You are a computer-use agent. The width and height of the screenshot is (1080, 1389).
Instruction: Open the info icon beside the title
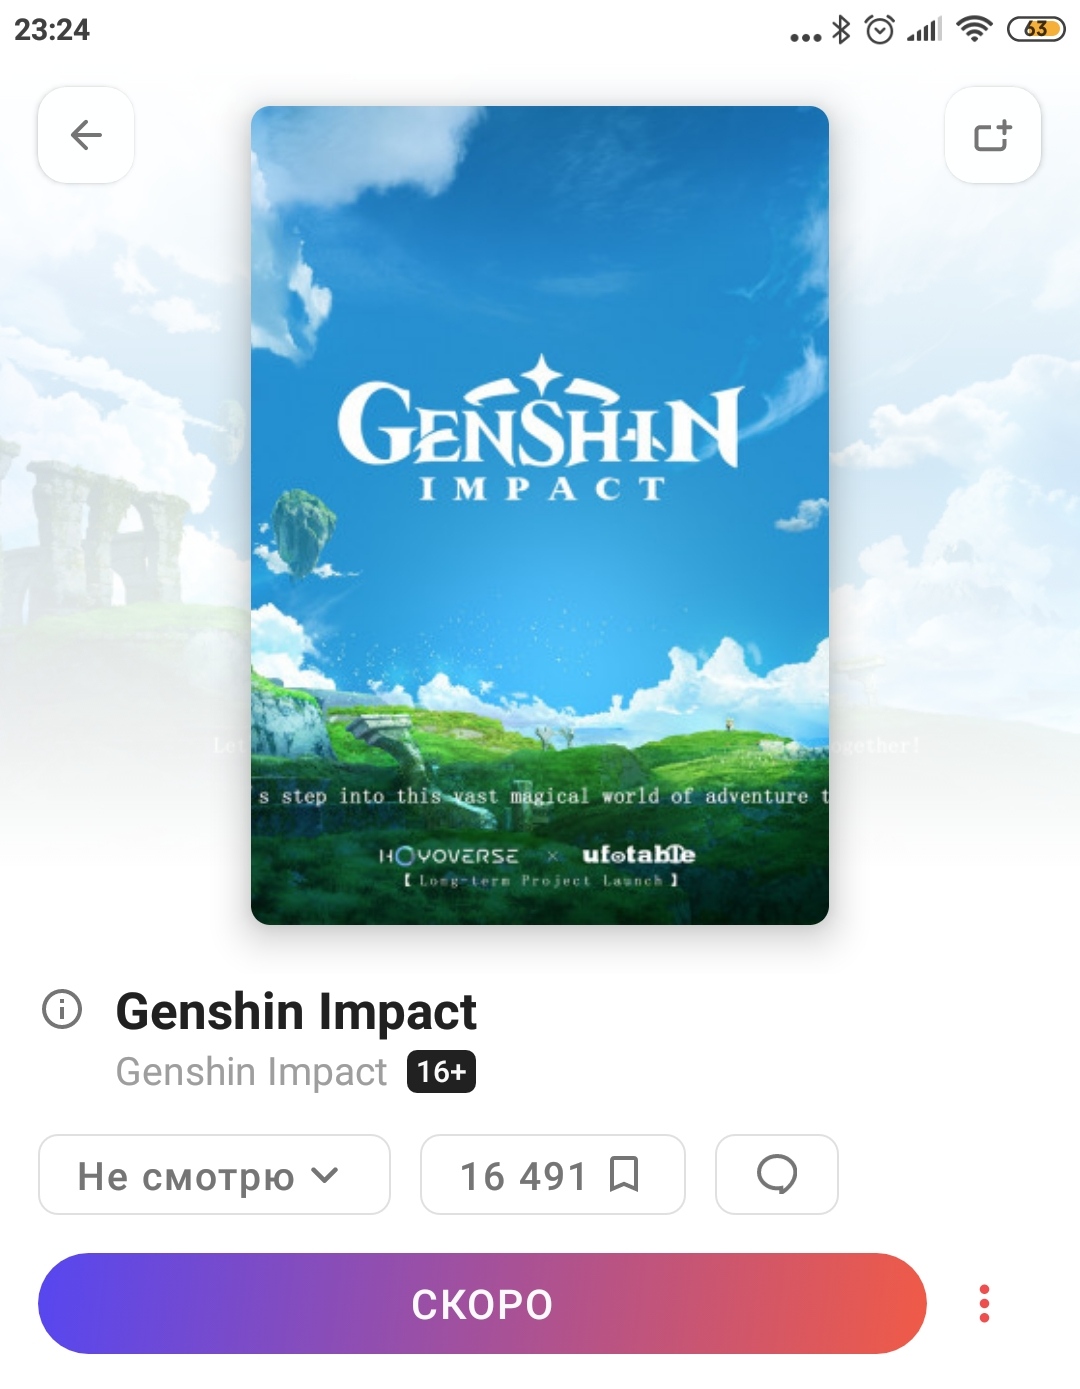(62, 1009)
